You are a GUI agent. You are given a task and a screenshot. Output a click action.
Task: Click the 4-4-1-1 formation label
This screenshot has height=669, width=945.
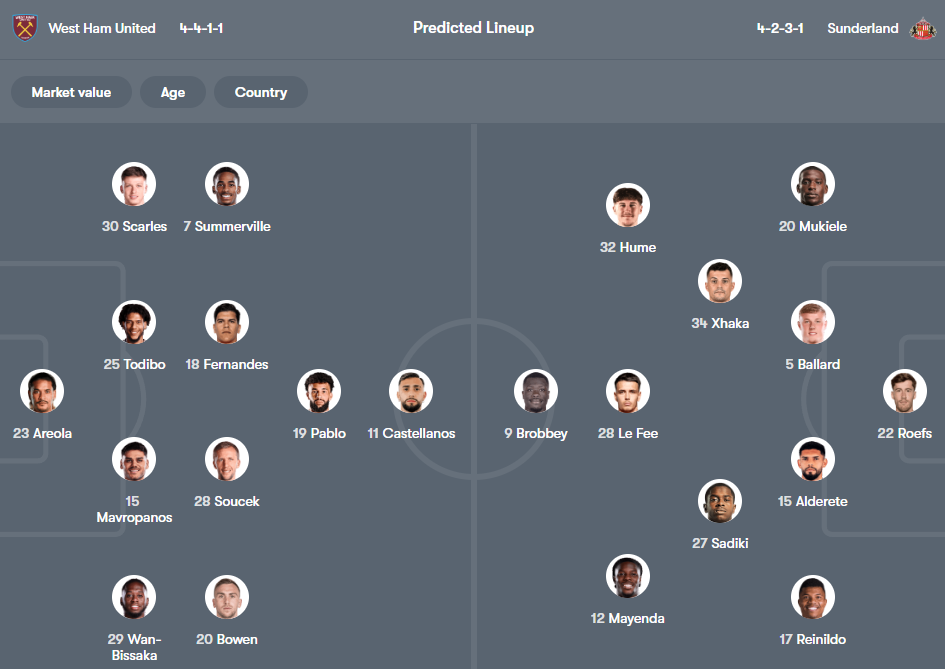(201, 28)
